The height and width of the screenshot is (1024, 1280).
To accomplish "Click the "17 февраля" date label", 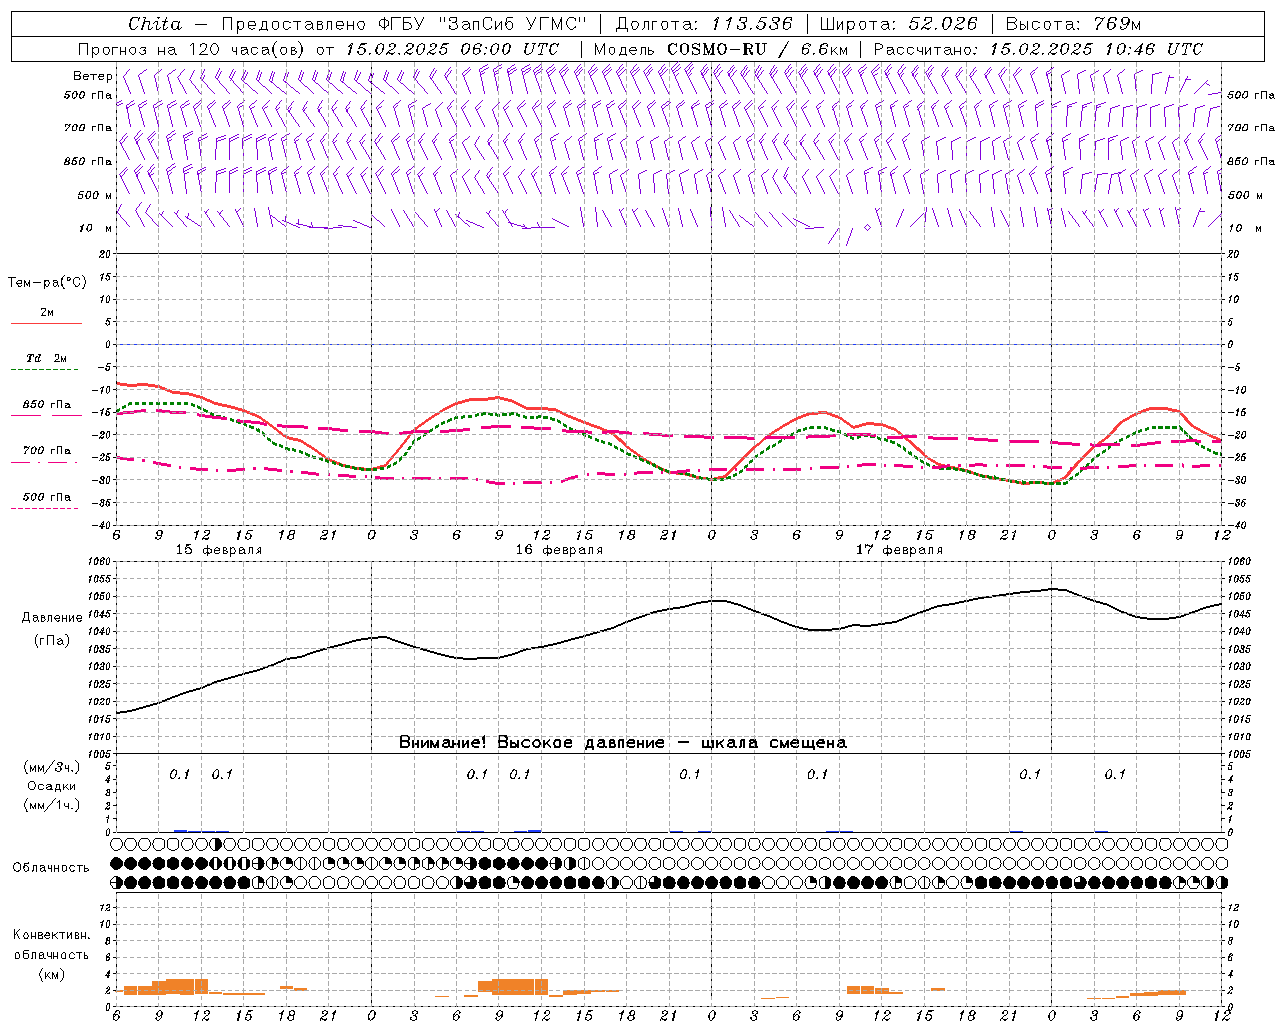I will [x=899, y=550].
